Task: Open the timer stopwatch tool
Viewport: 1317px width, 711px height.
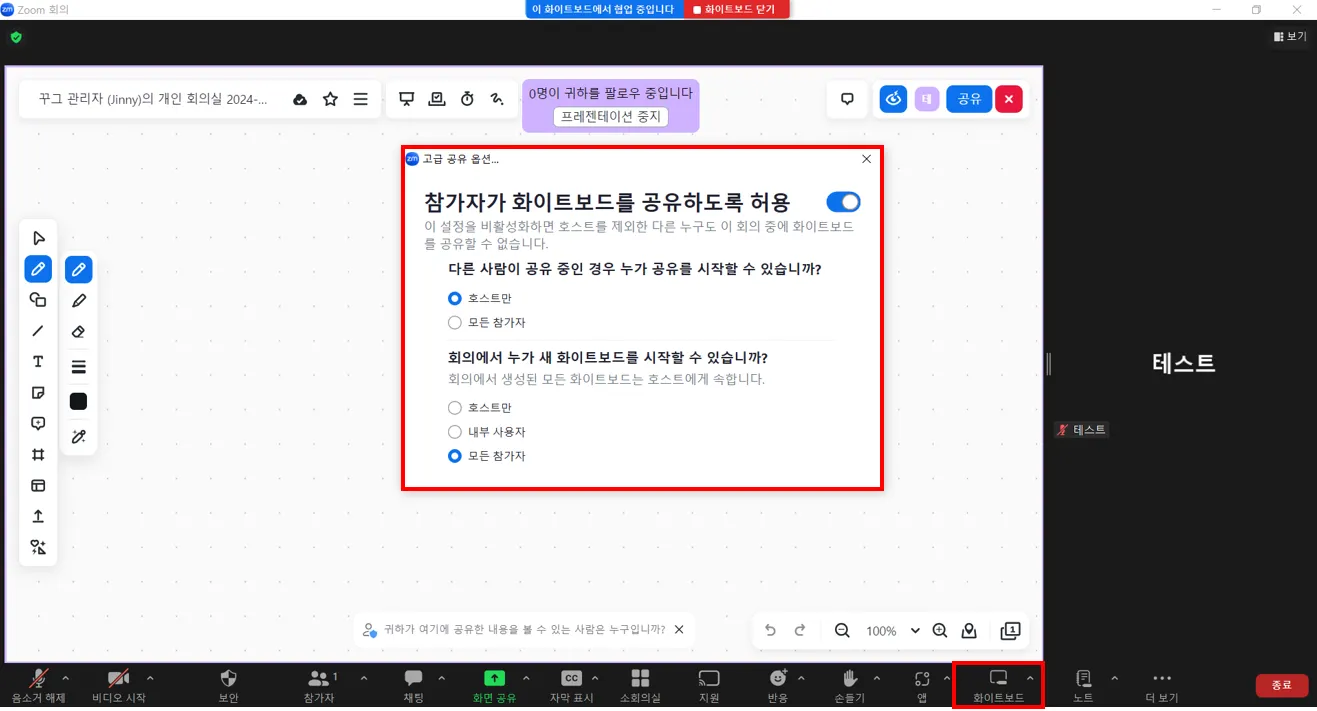Action: [467, 100]
